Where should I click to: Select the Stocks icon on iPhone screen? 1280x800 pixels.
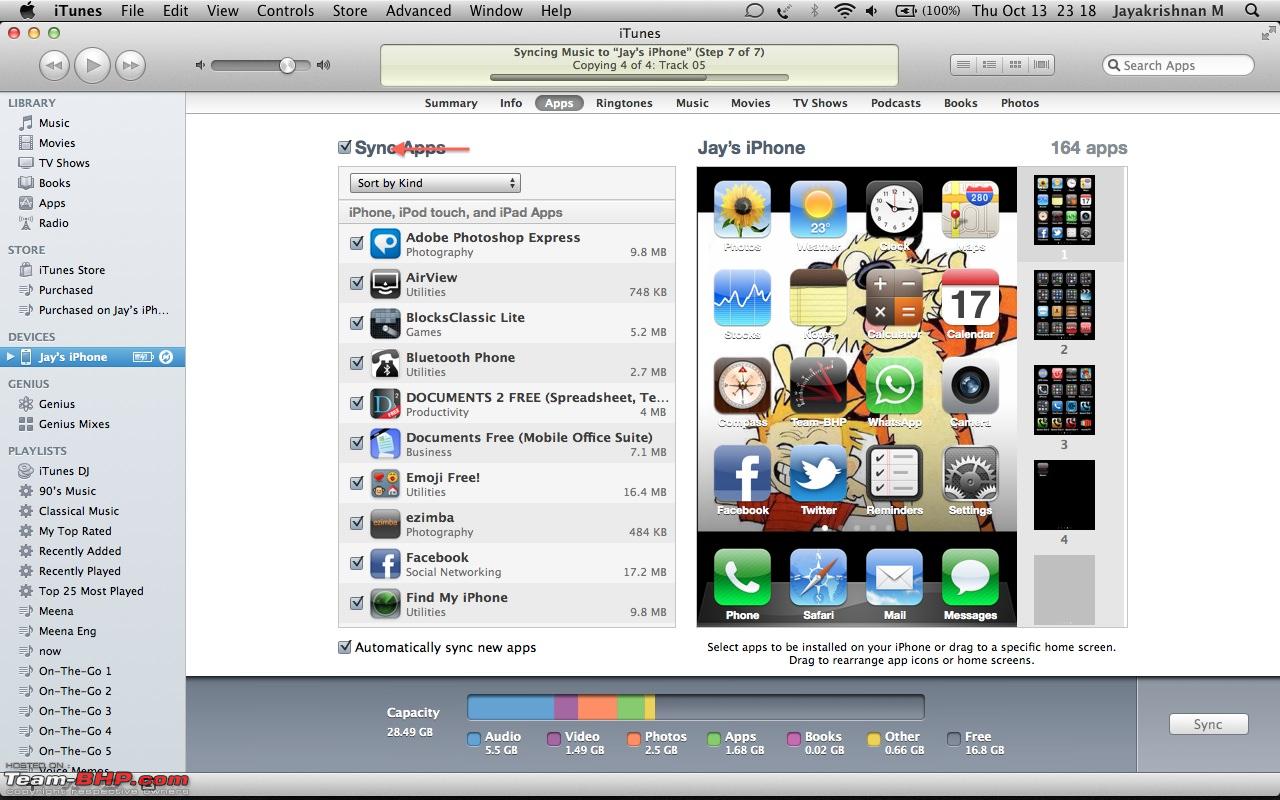(742, 298)
